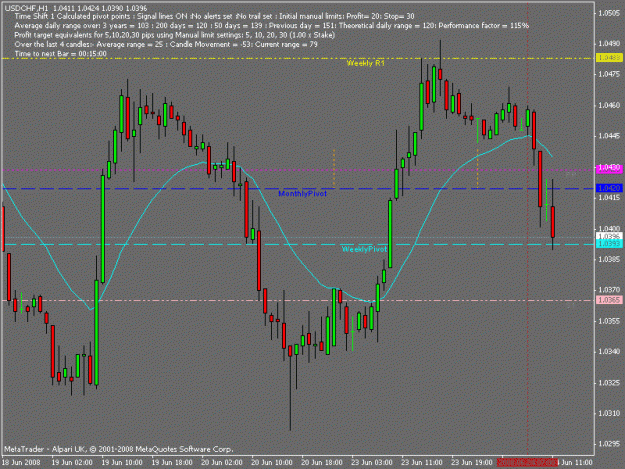Click the 'Profit target equivalents' info line
Viewport: 625px width, 469px height.
(x=175, y=35)
